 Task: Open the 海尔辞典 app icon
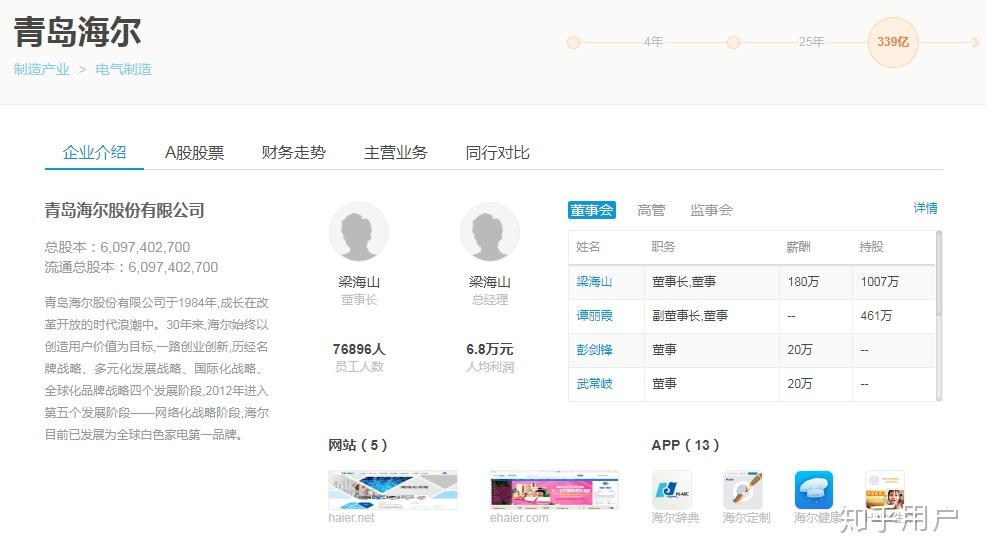674,490
